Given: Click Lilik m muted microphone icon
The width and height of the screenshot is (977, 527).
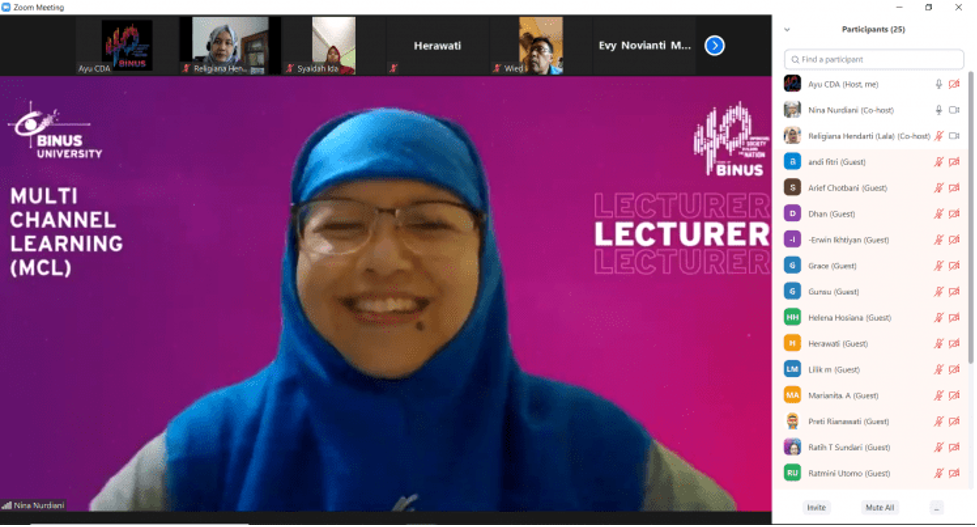Looking at the screenshot, I should tap(938, 369).
